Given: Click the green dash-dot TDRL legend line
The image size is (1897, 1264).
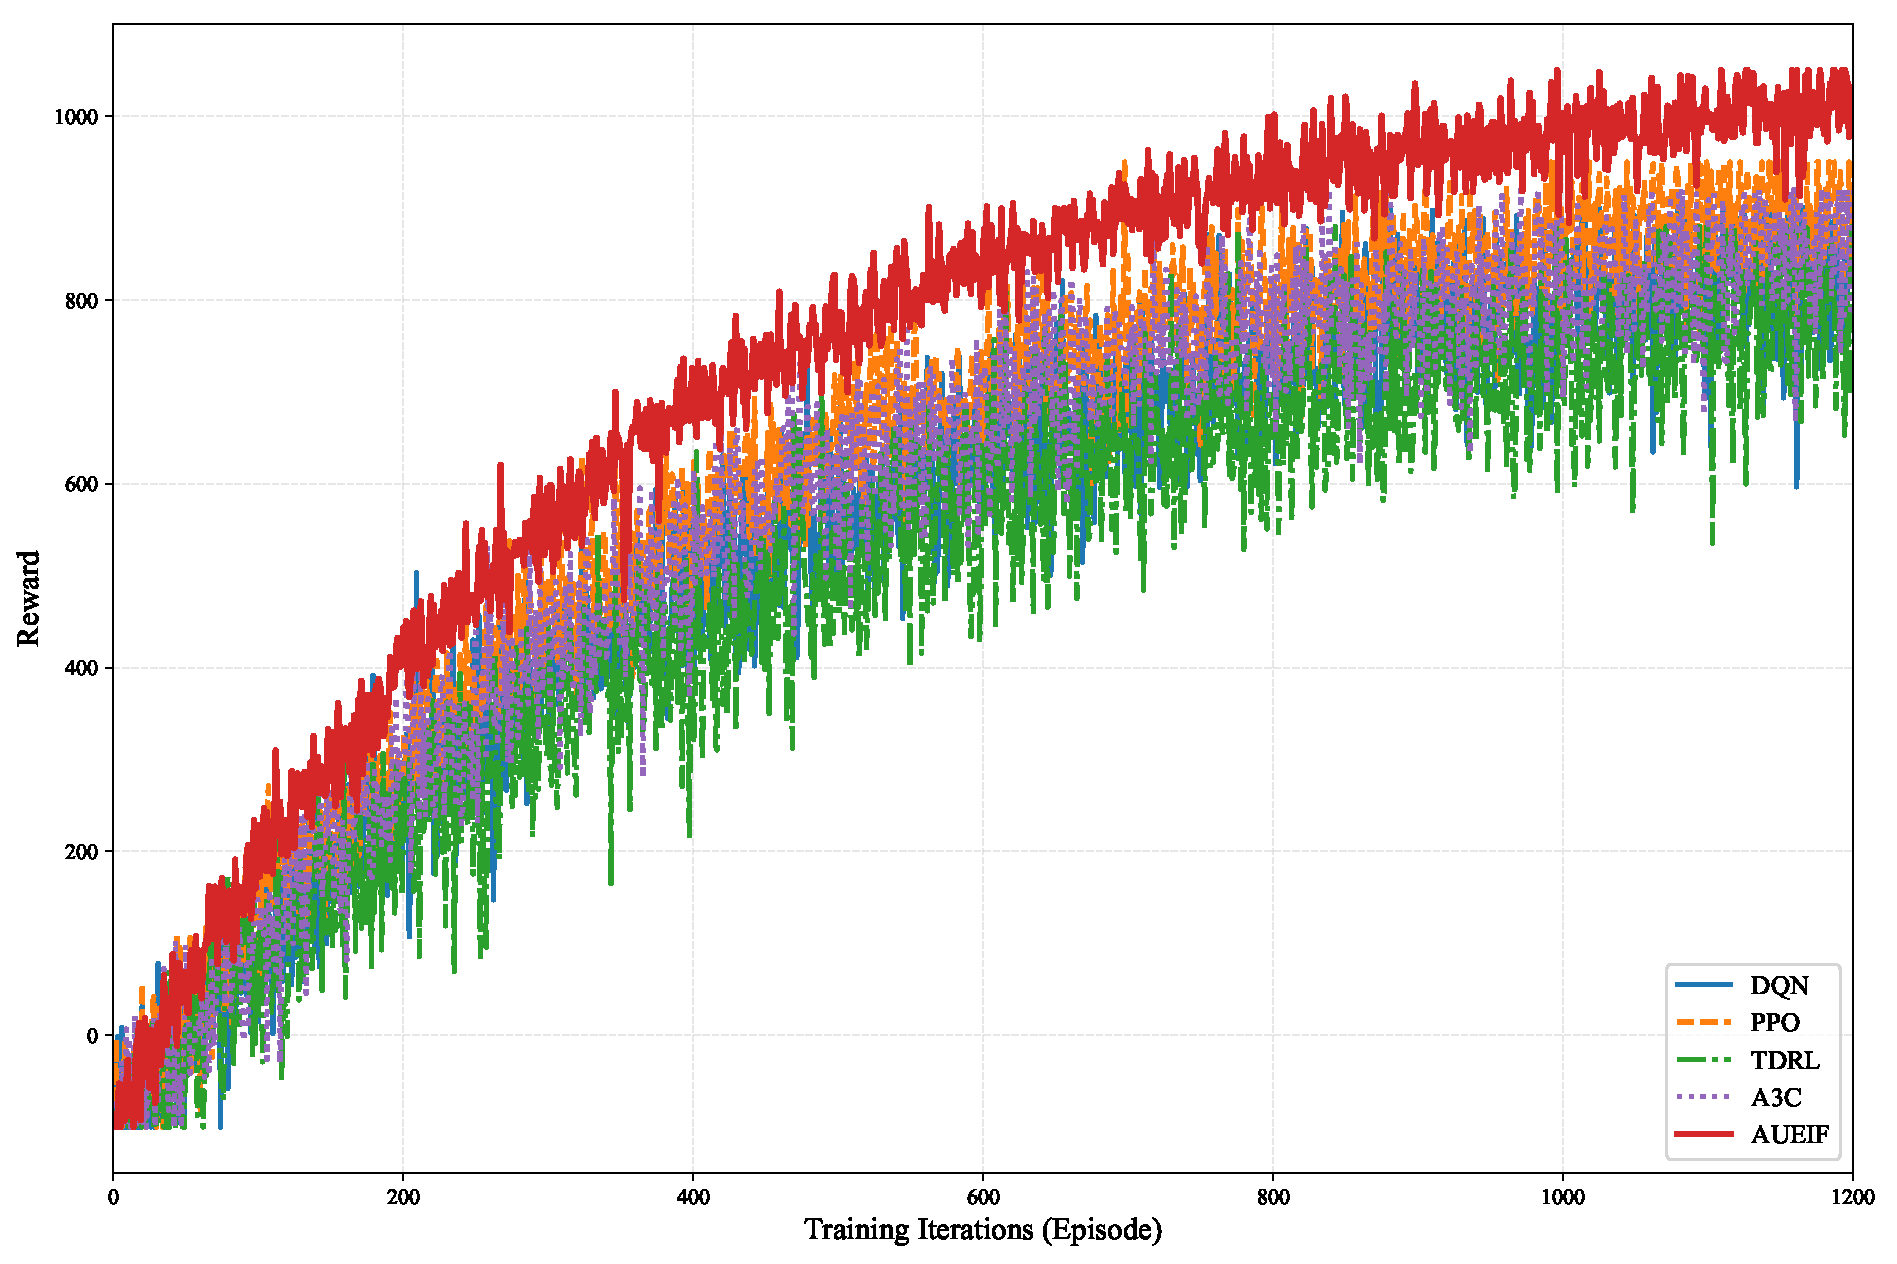Looking at the screenshot, I should click(x=1704, y=1060).
